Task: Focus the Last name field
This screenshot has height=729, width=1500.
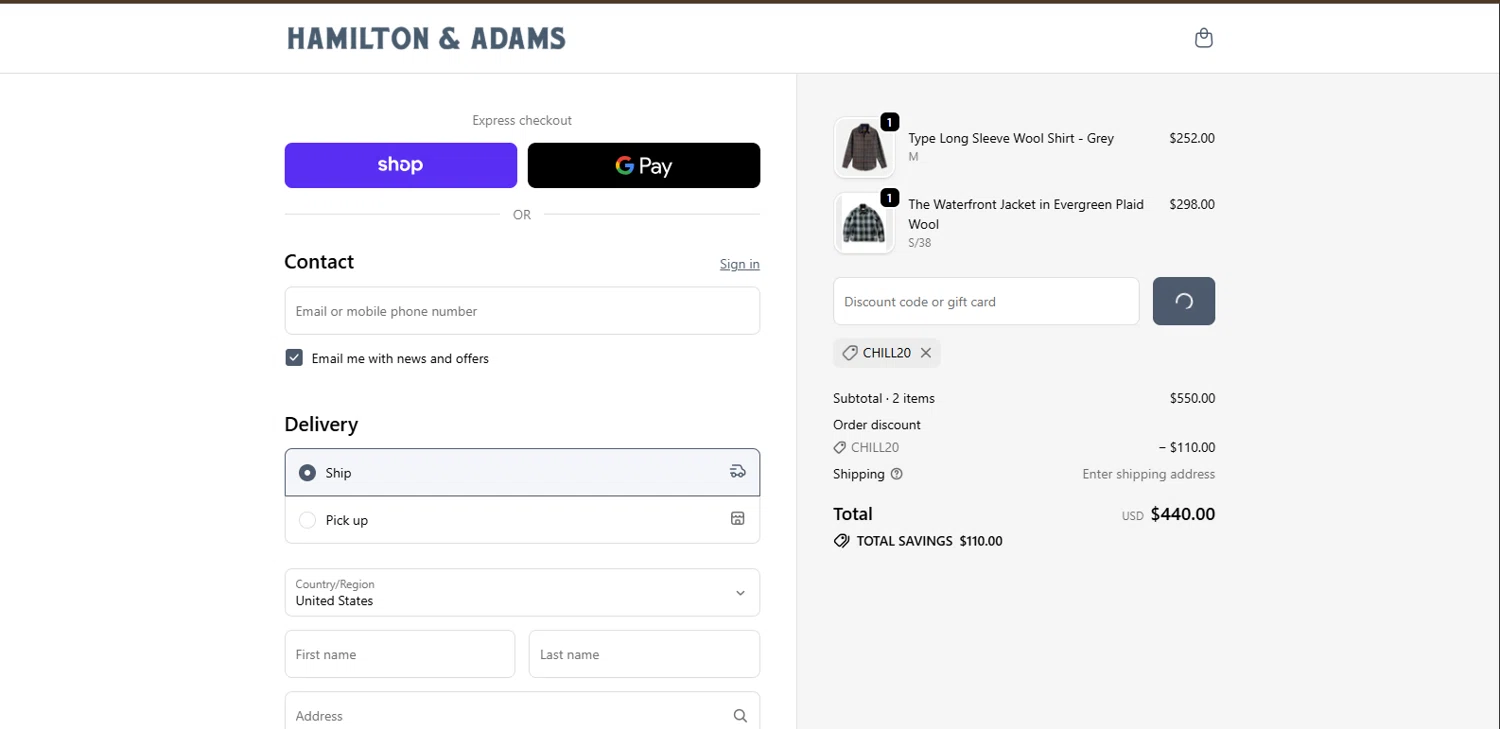Action: click(x=644, y=654)
